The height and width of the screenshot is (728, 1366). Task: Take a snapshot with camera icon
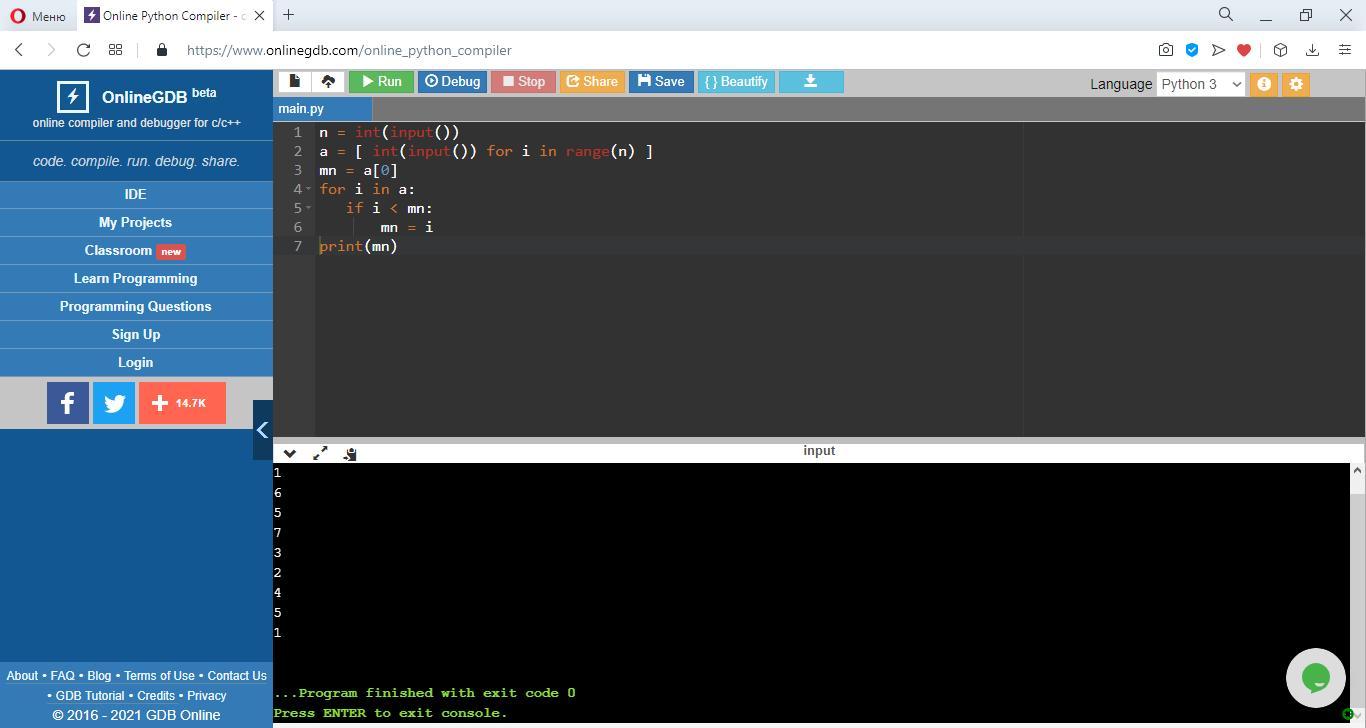pos(1166,50)
